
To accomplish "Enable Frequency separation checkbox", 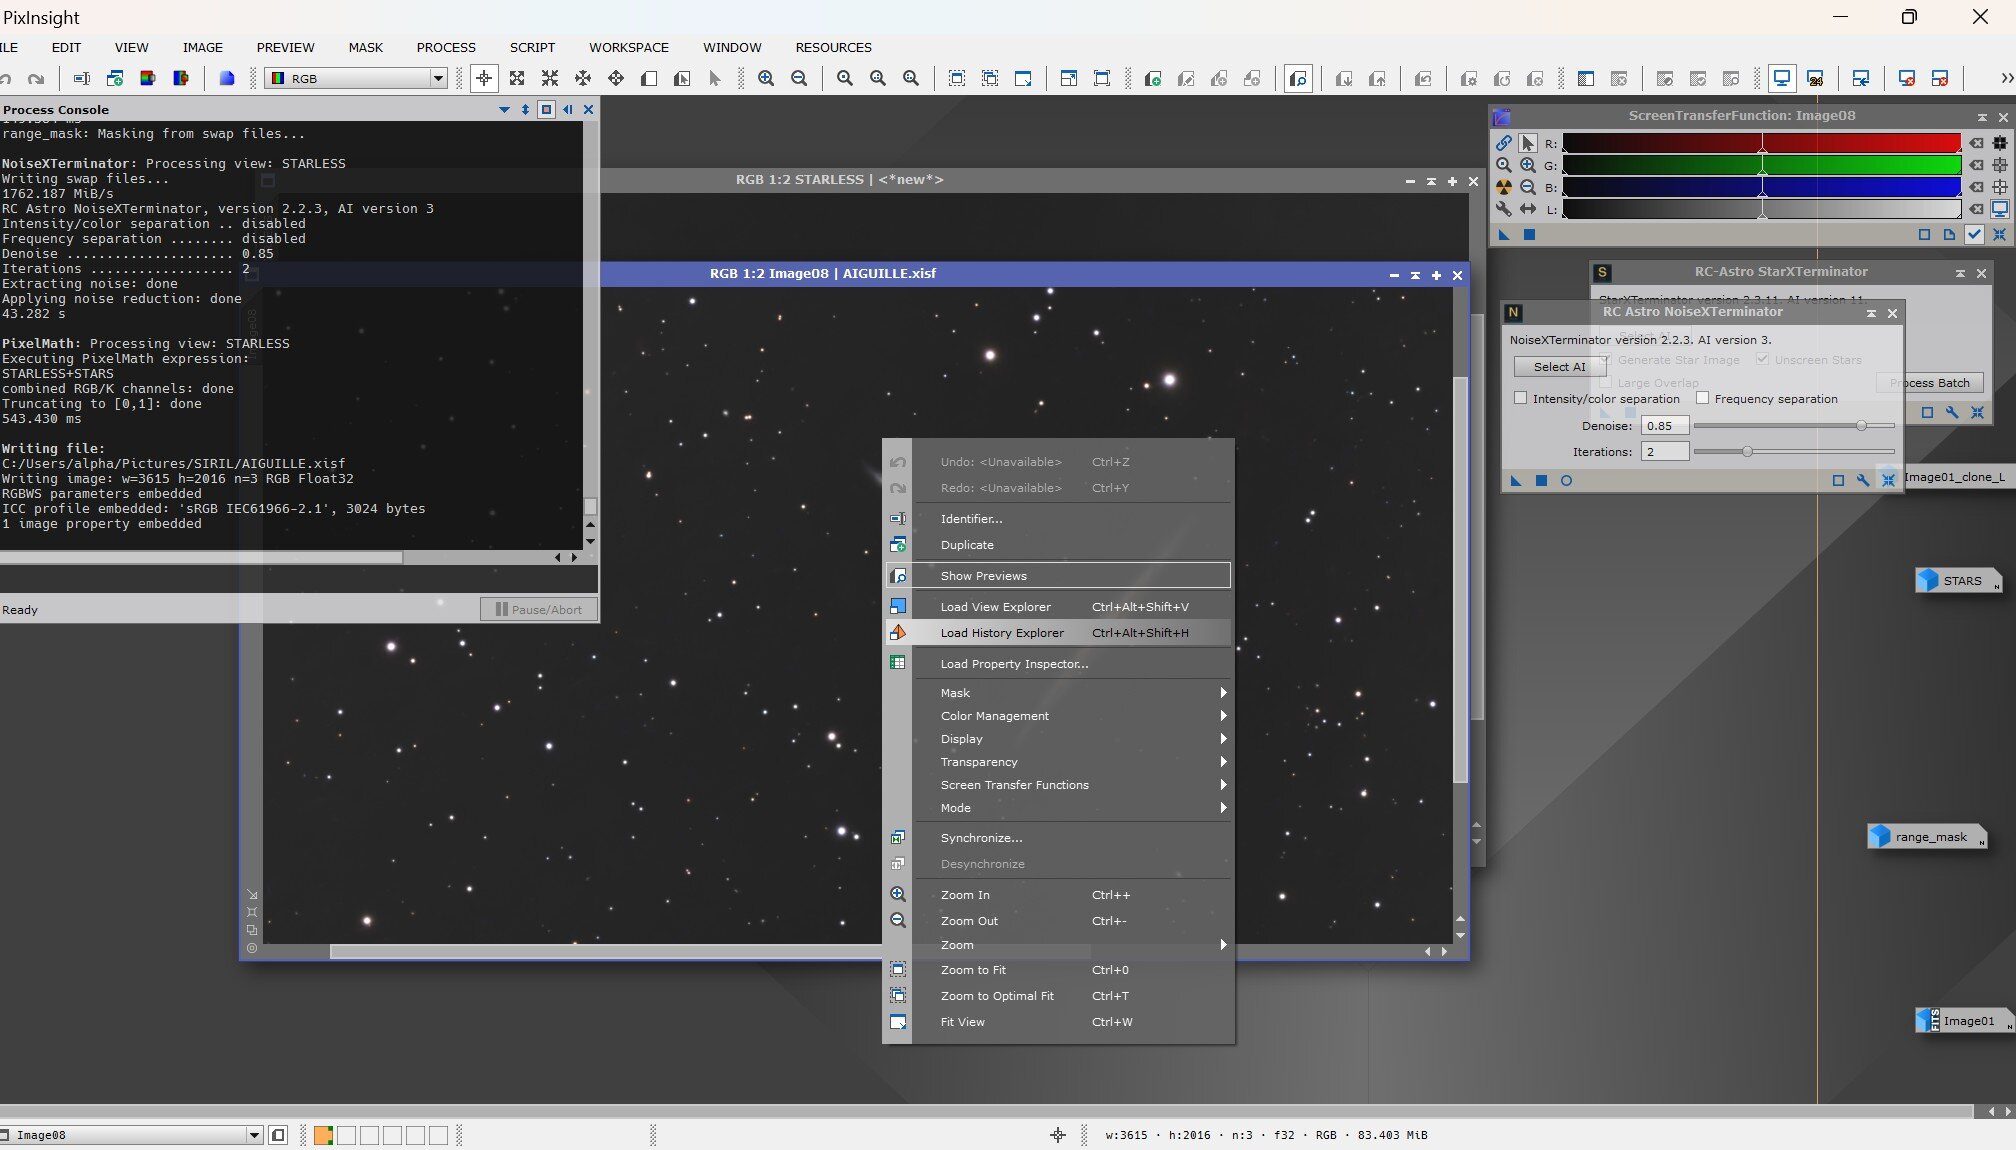I will pyautogui.click(x=1702, y=398).
